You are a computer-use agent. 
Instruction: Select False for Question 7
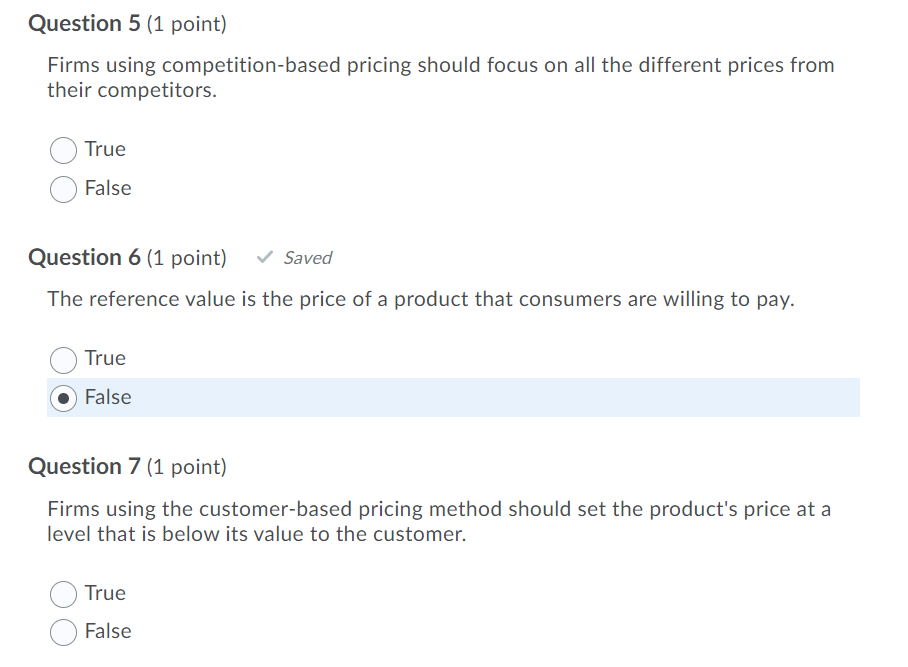(62, 632)
